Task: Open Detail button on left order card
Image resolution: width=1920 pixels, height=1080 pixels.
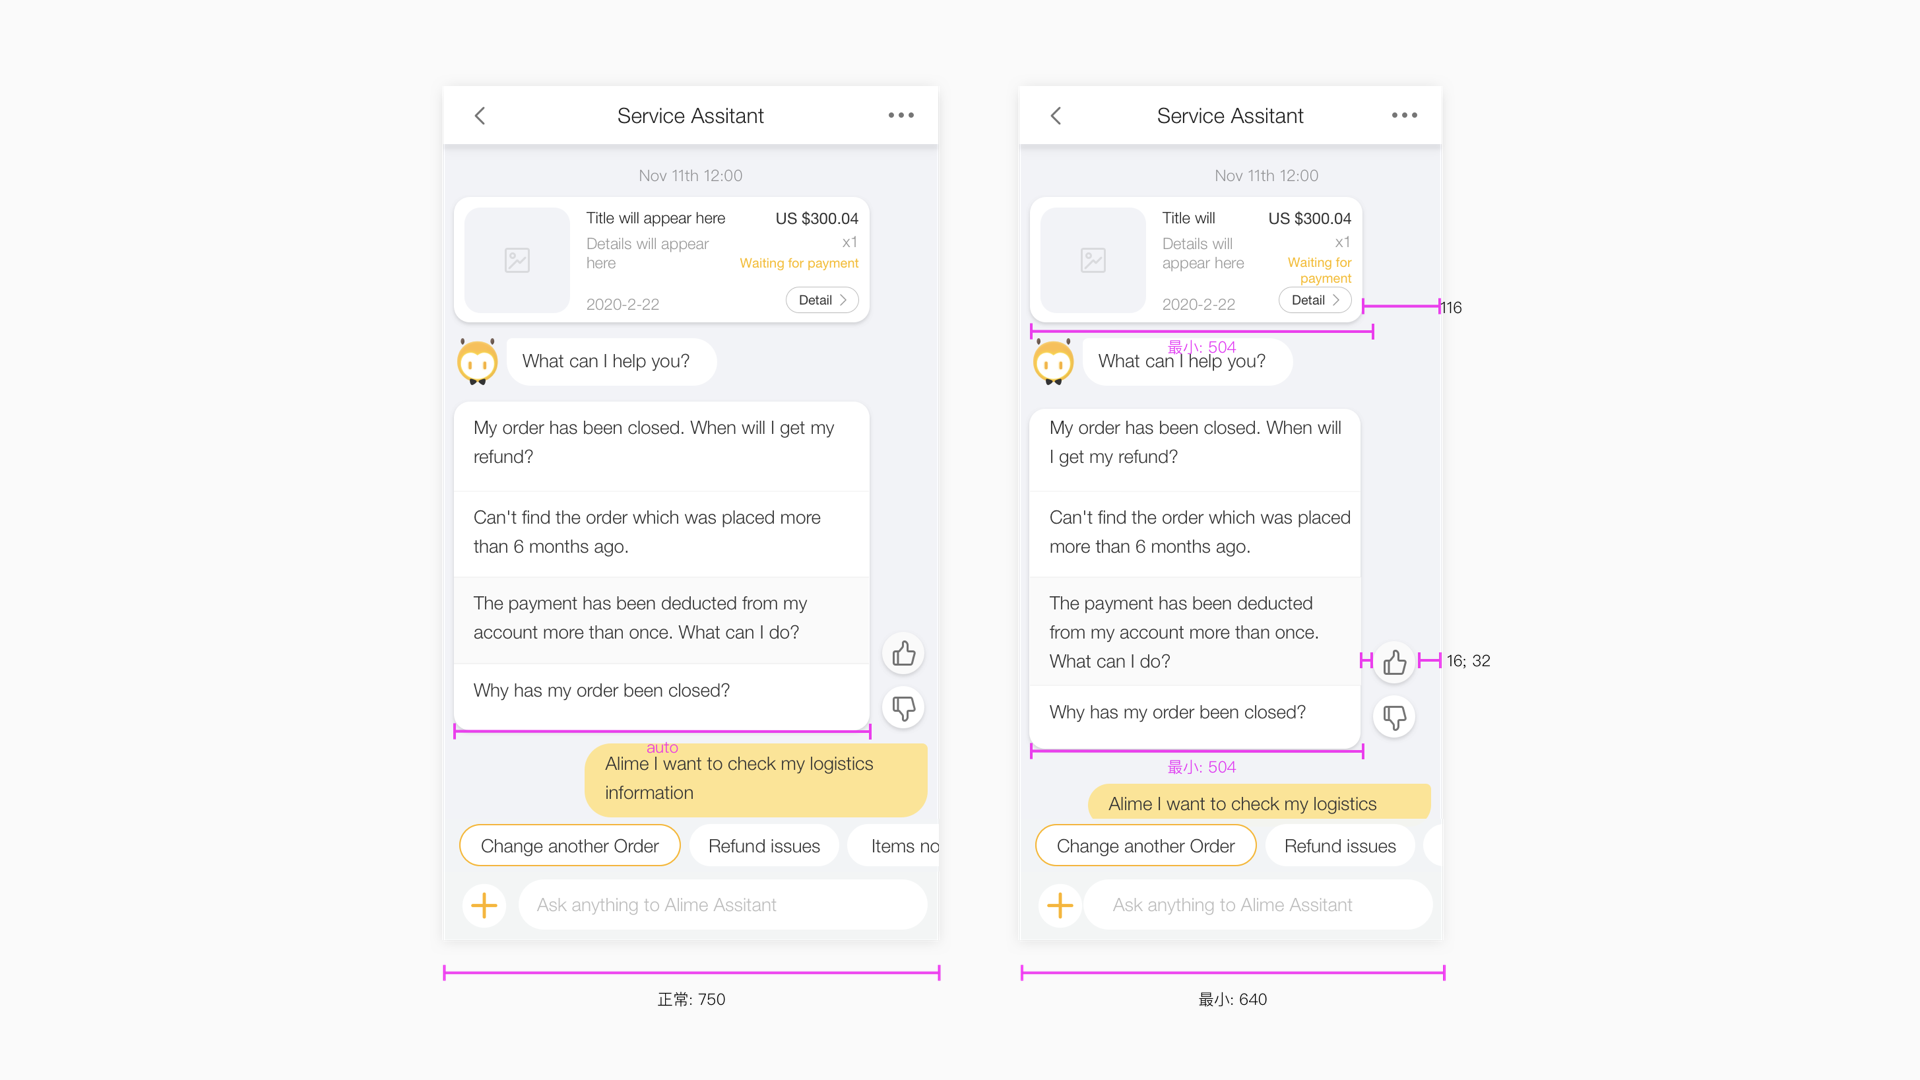Action: point(822,300)
